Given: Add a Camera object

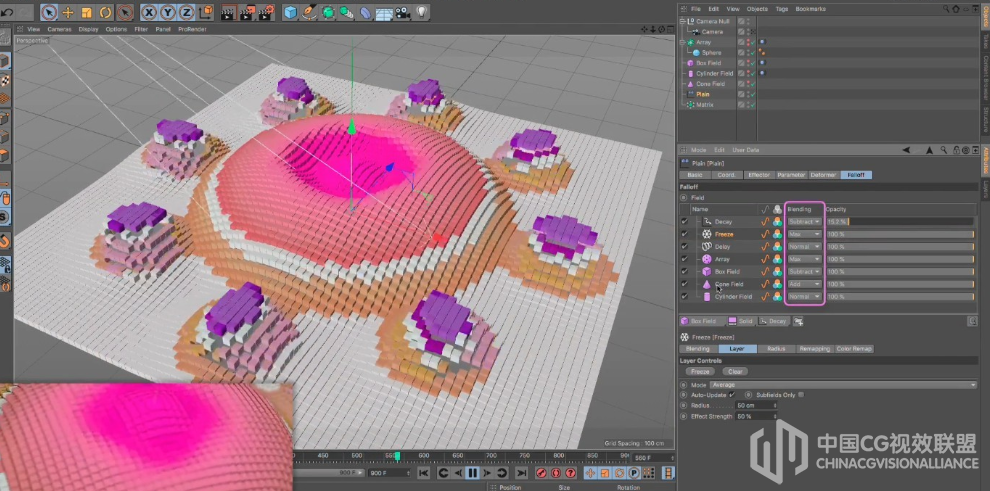Looking at the screenshot, I should [402, 12].
